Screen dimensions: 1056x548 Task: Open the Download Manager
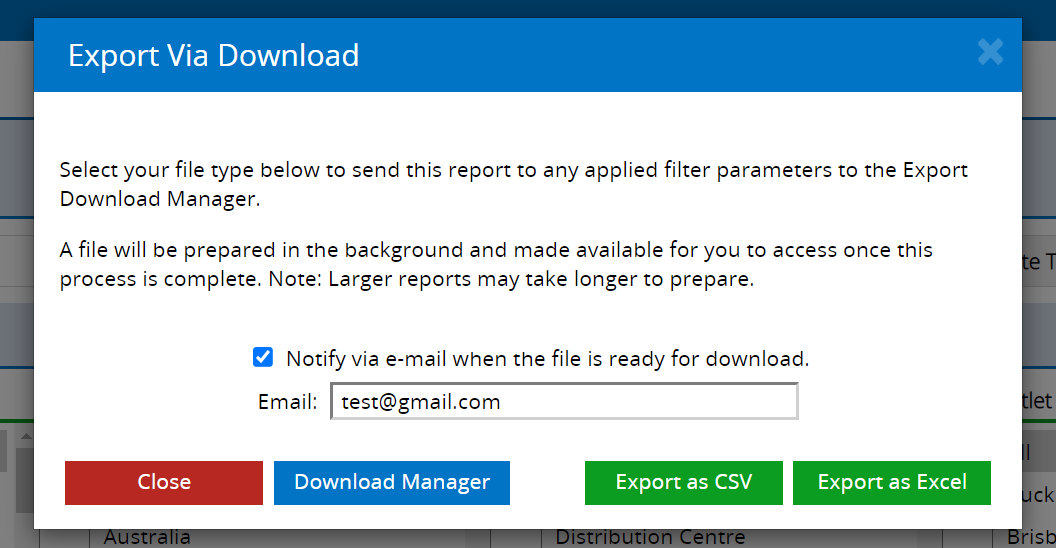[x=392, y=483]
